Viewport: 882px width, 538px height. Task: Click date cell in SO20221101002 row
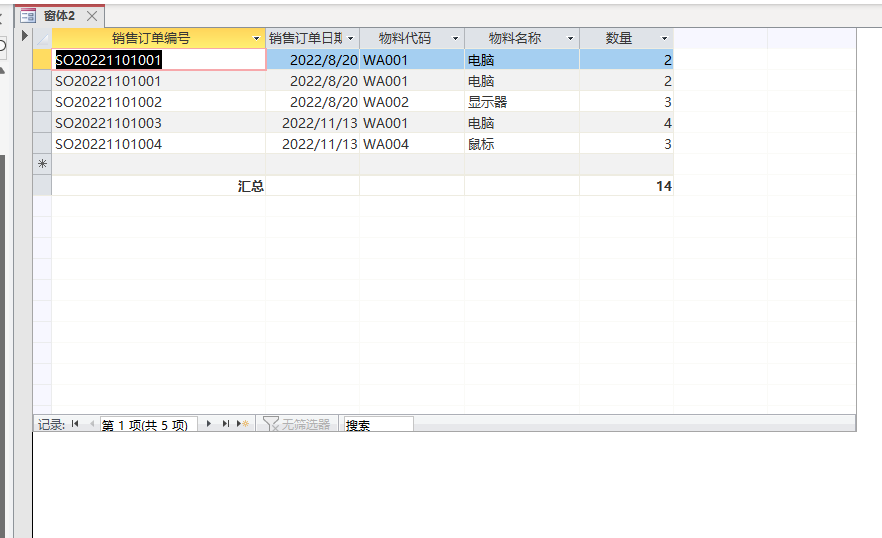312,102
